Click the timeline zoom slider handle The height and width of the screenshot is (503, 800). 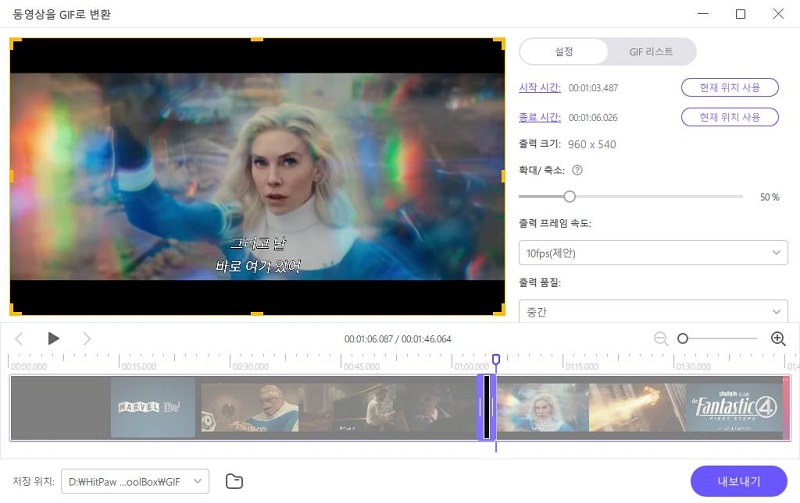(683, 338)
